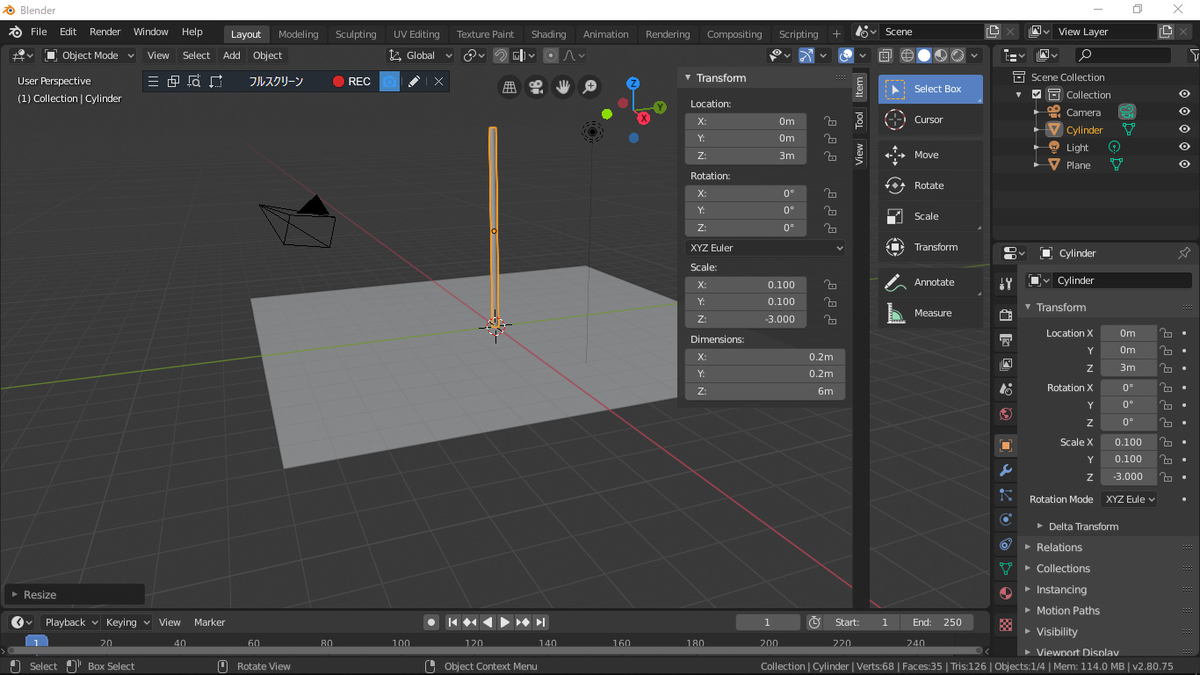This screenshot has width=1200, height=675.
Task: Open XYZ Euler rotation dropdown in sidebar
Action: pyautogui.click(x=765, y=248)
